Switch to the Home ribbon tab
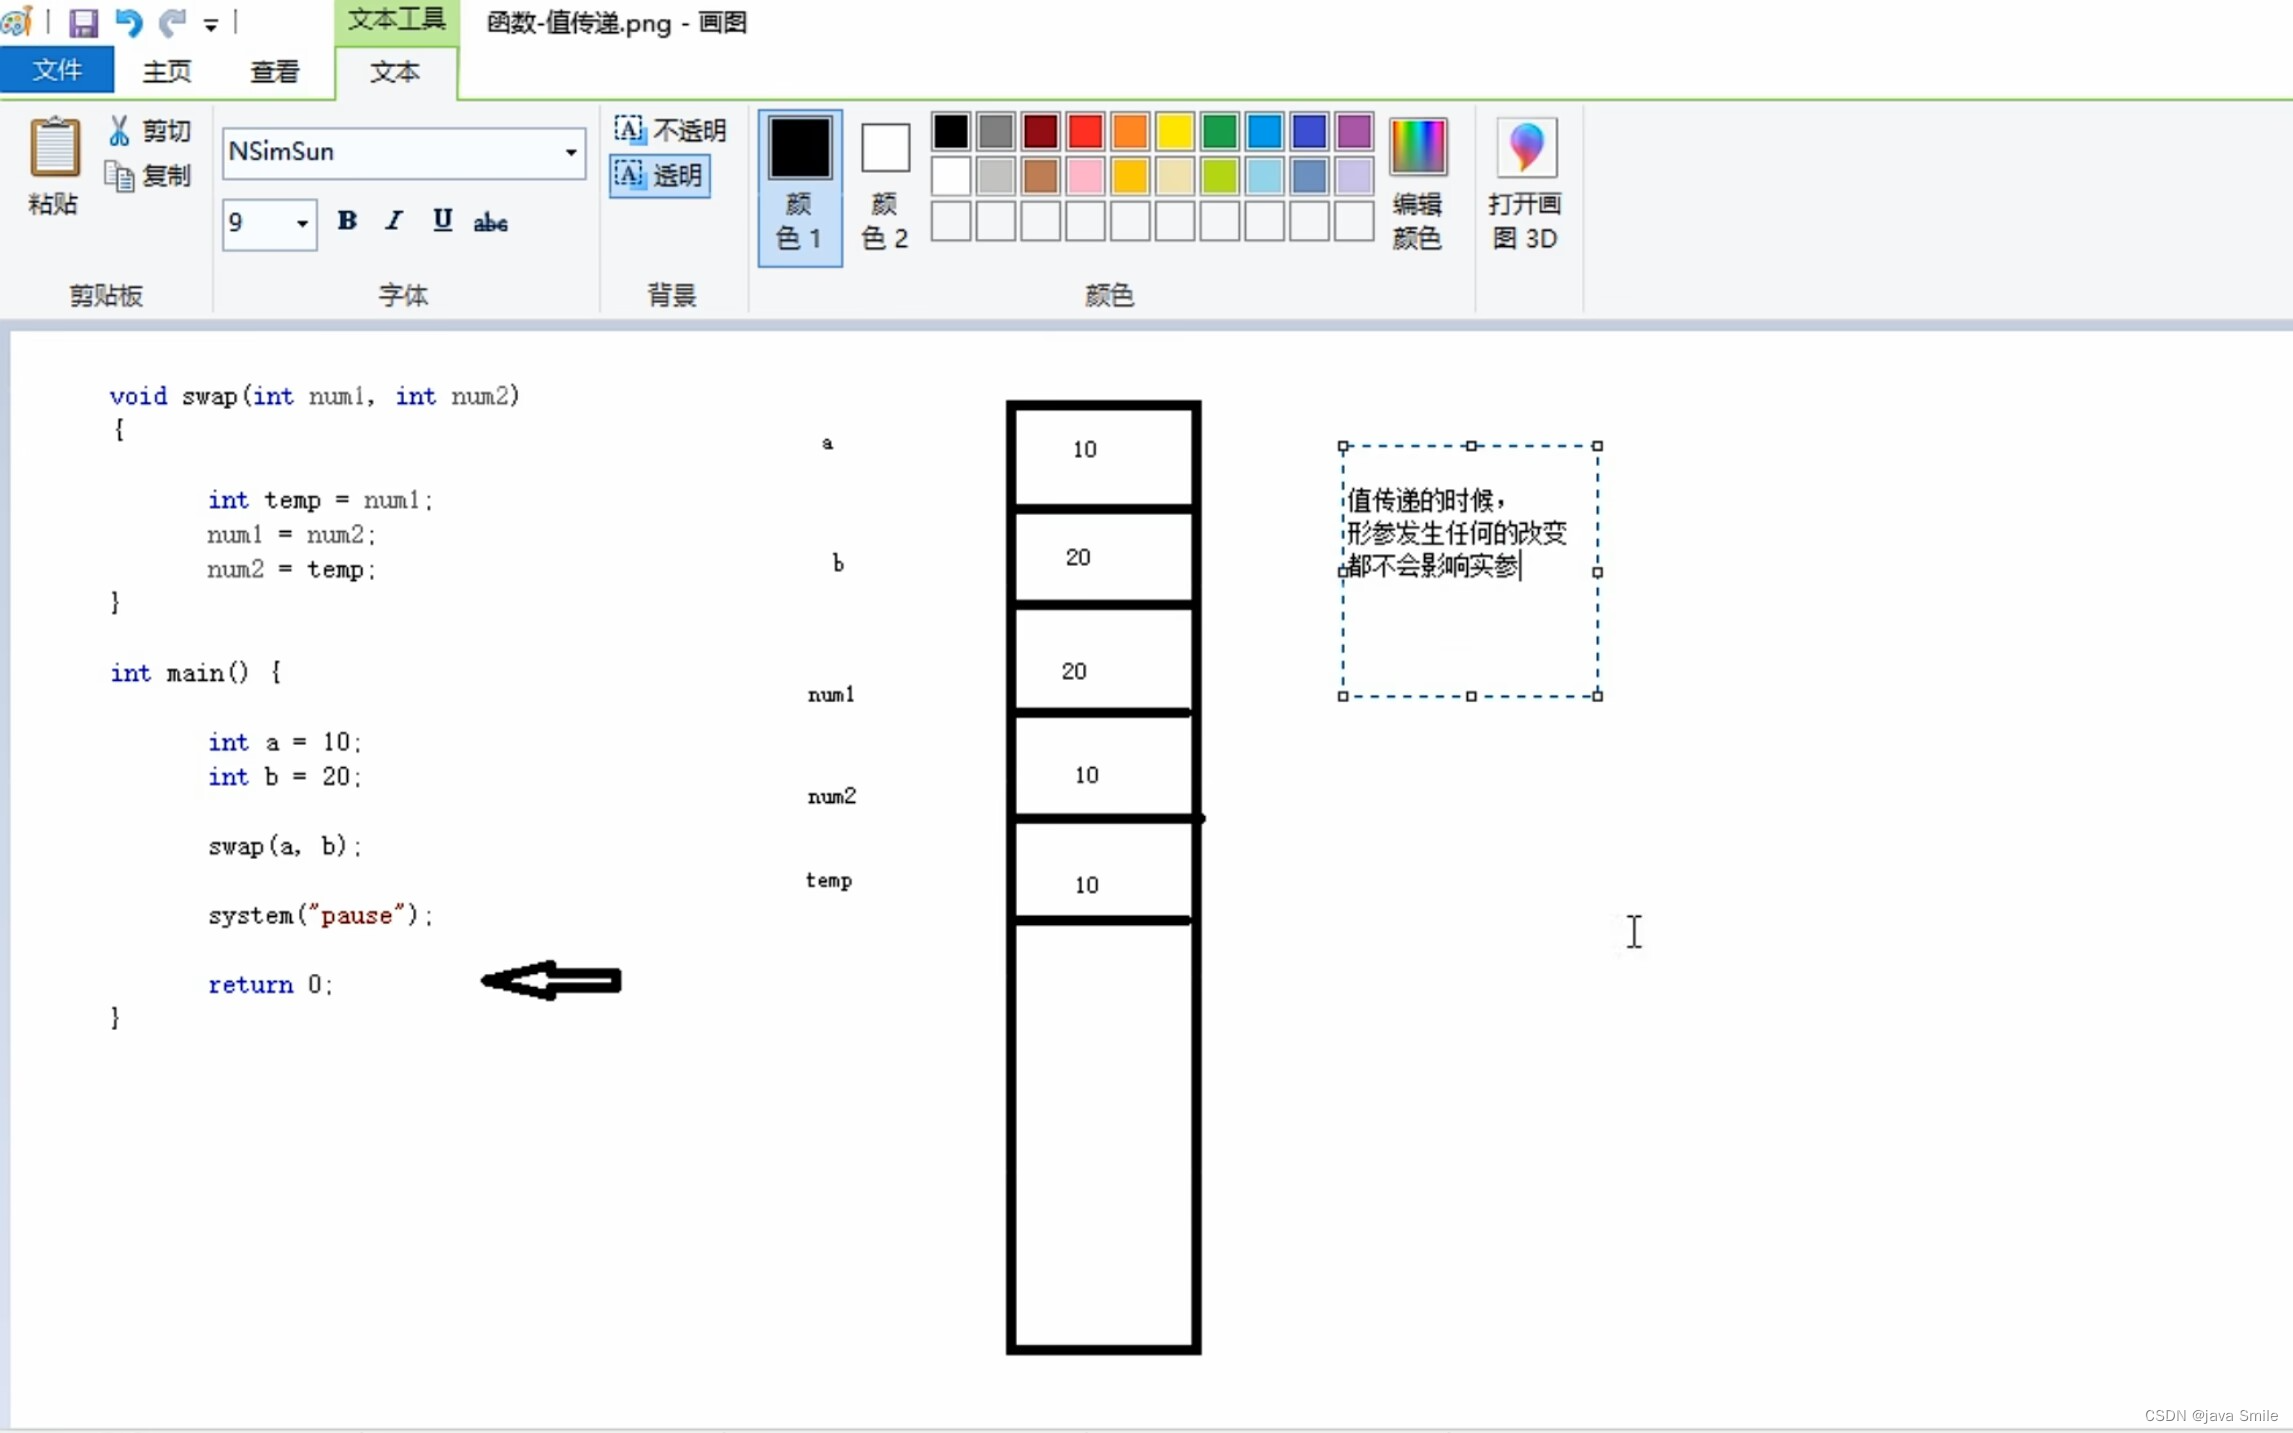 pos(166,72)
